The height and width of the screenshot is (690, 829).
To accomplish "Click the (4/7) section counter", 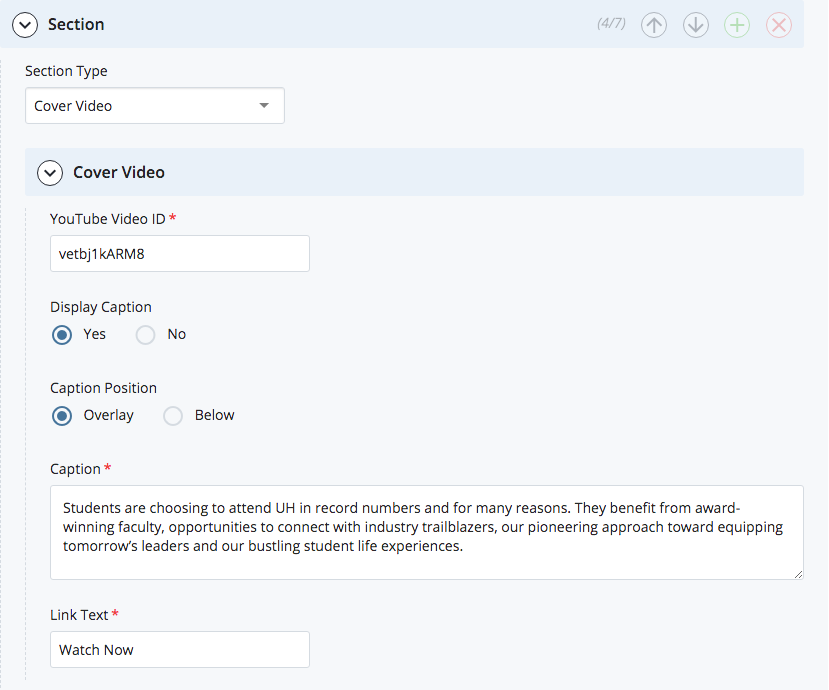I will [x=611, y=23].
